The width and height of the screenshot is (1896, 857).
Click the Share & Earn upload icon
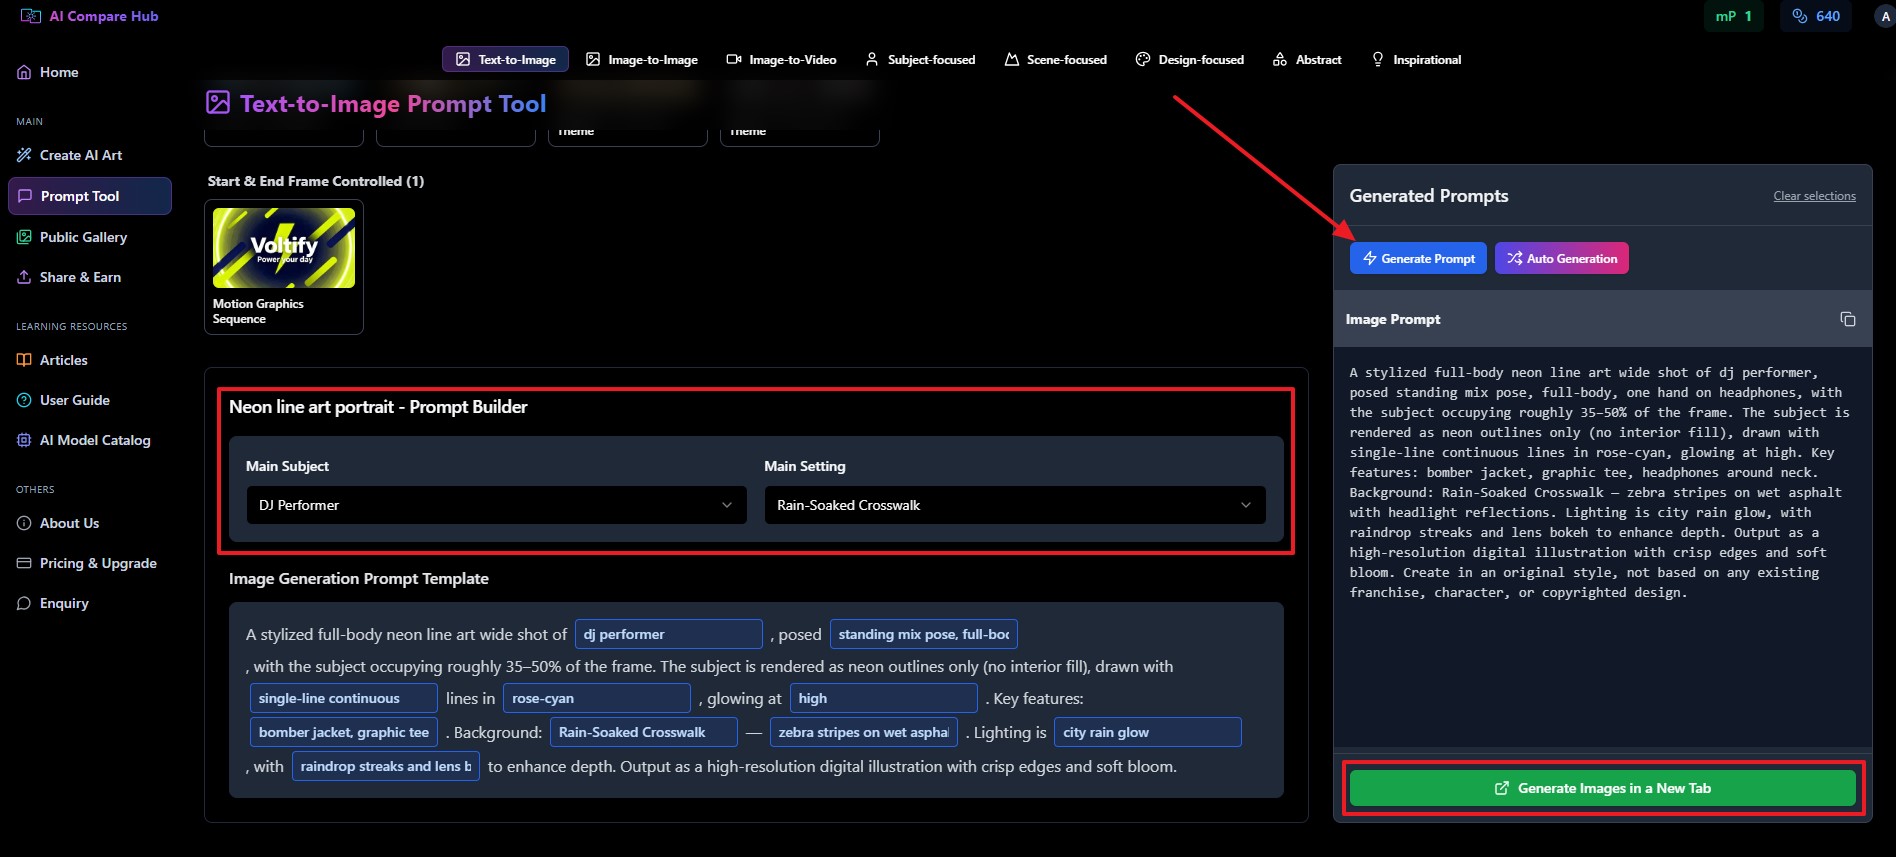tap(24, 277)
